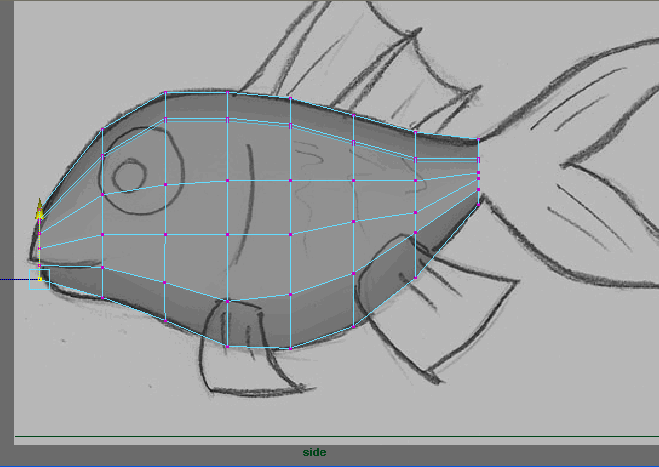This screenshot has height=467, width=659.
Task: Click the "side" viewport label
Action: click(315, 452)
